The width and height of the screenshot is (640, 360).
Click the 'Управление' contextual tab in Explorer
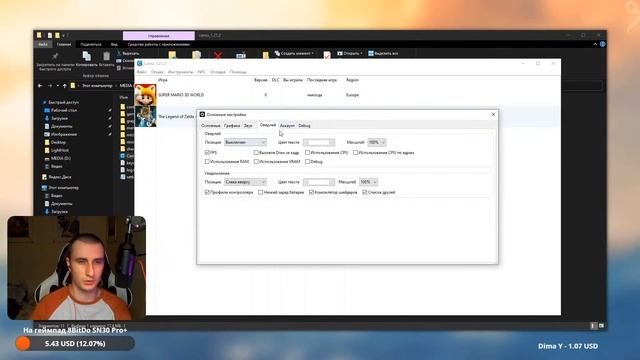pos(158,36)
